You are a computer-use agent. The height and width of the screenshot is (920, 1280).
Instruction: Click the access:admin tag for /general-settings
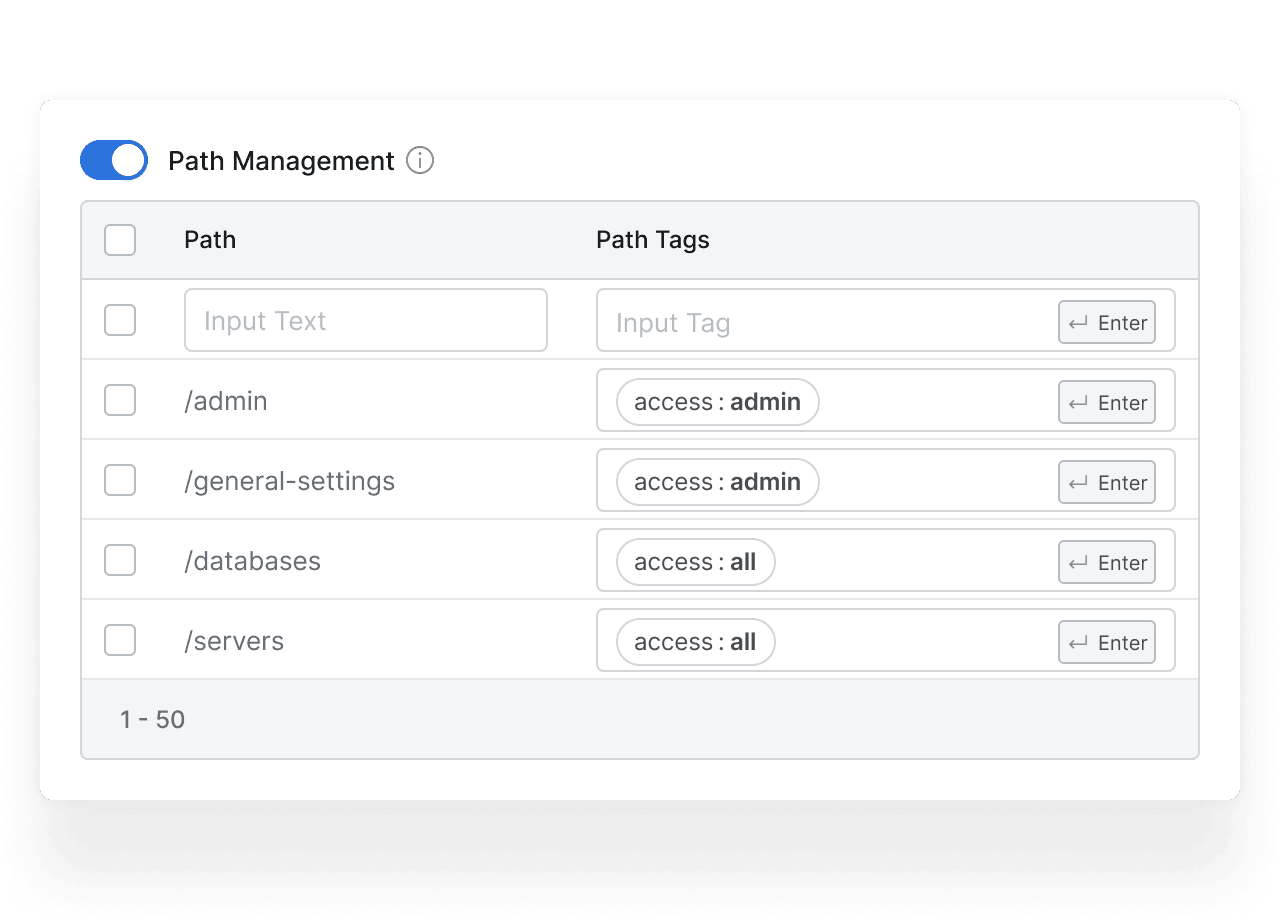tap(717, 482)
